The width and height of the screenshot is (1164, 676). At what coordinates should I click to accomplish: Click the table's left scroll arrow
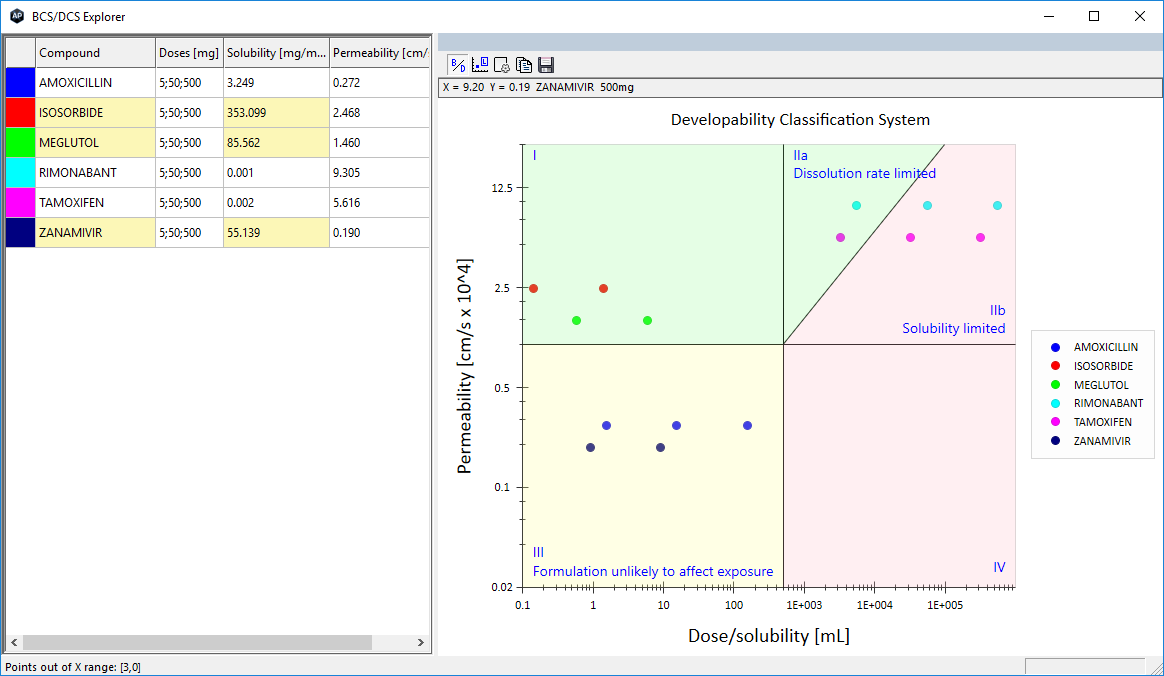click(14, 643)
